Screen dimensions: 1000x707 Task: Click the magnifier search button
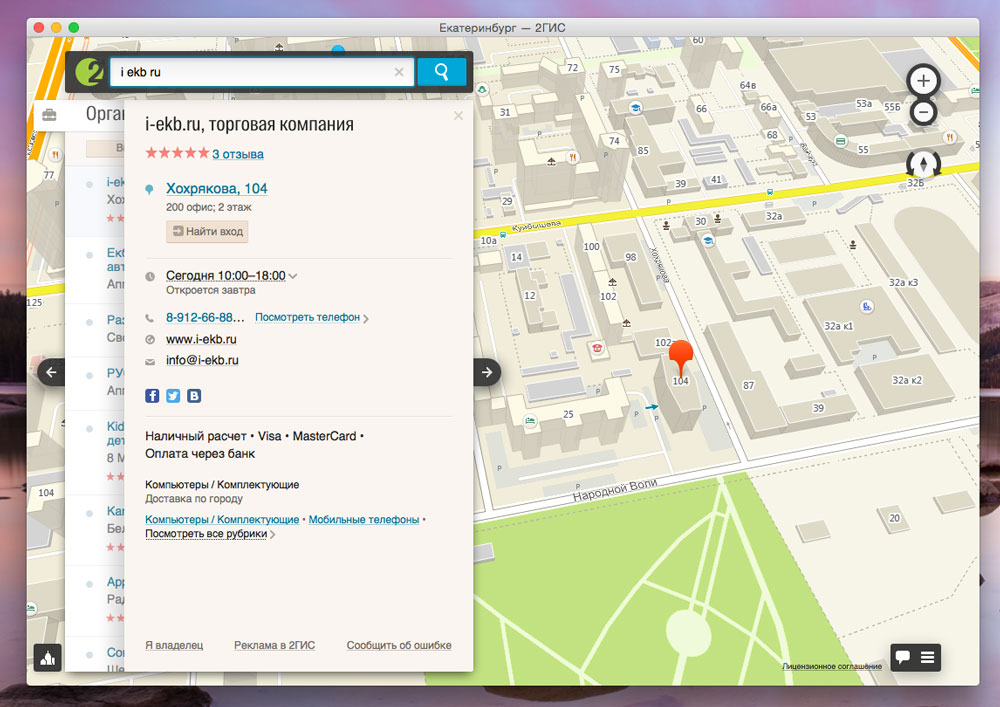442,72
